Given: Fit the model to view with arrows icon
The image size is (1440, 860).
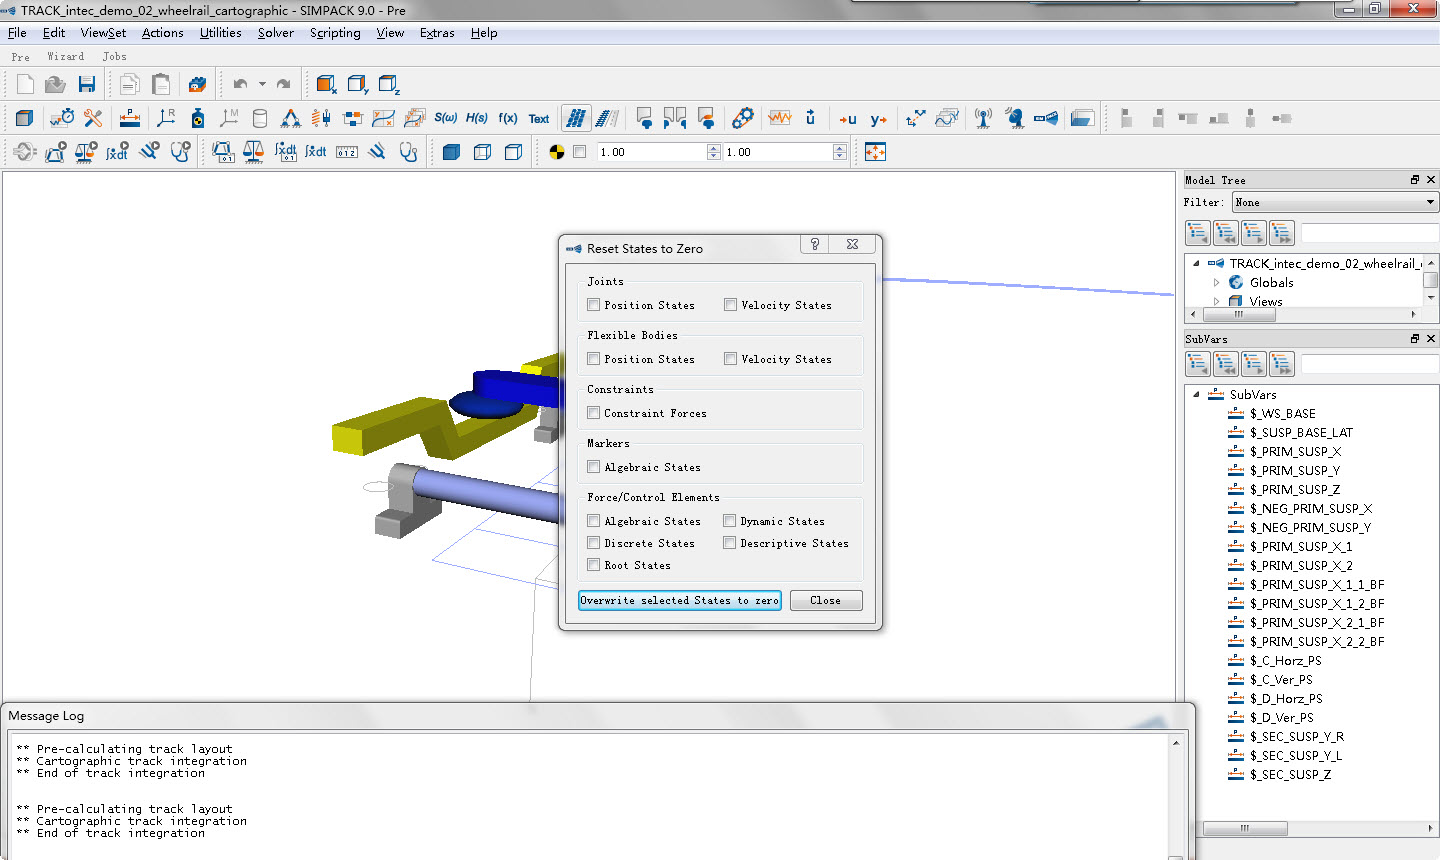Looking at the screenshot, I should (875, 152).
